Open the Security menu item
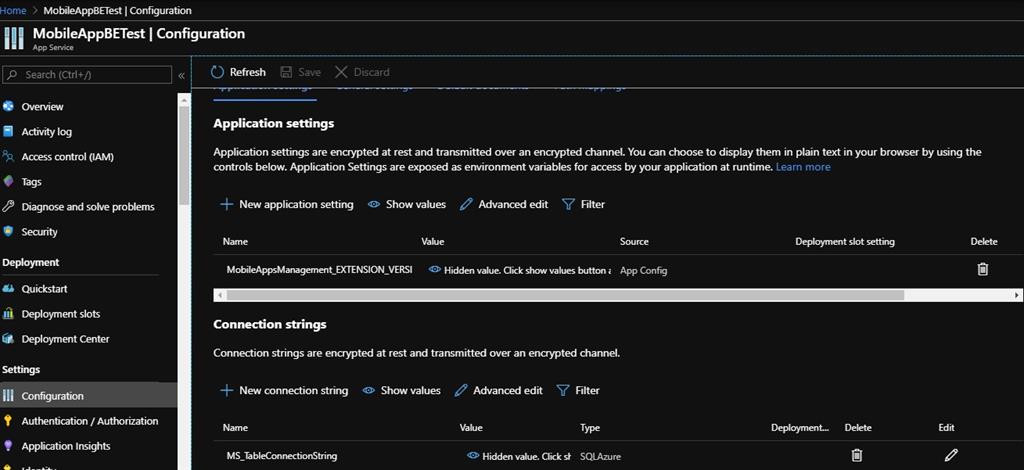Image resolution: width=1024 pixels, height=470 pixels. (39, 232)
